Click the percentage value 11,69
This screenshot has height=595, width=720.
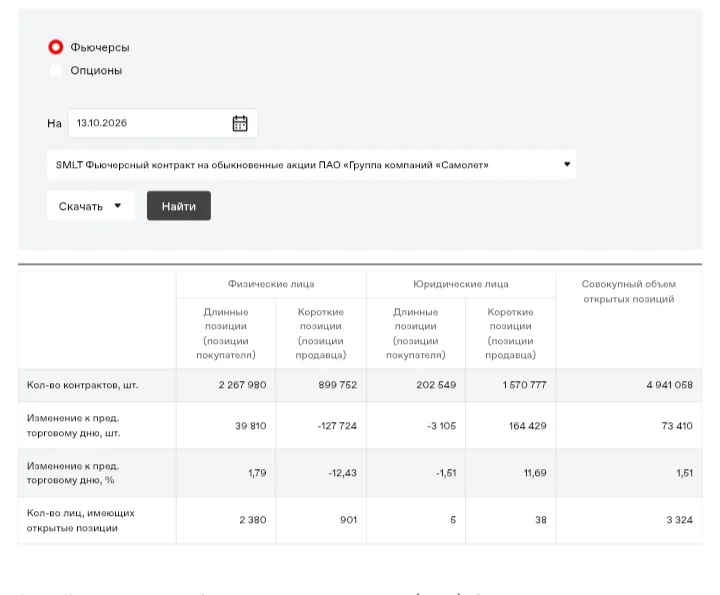pyautogui.click(x=535, y=473)
